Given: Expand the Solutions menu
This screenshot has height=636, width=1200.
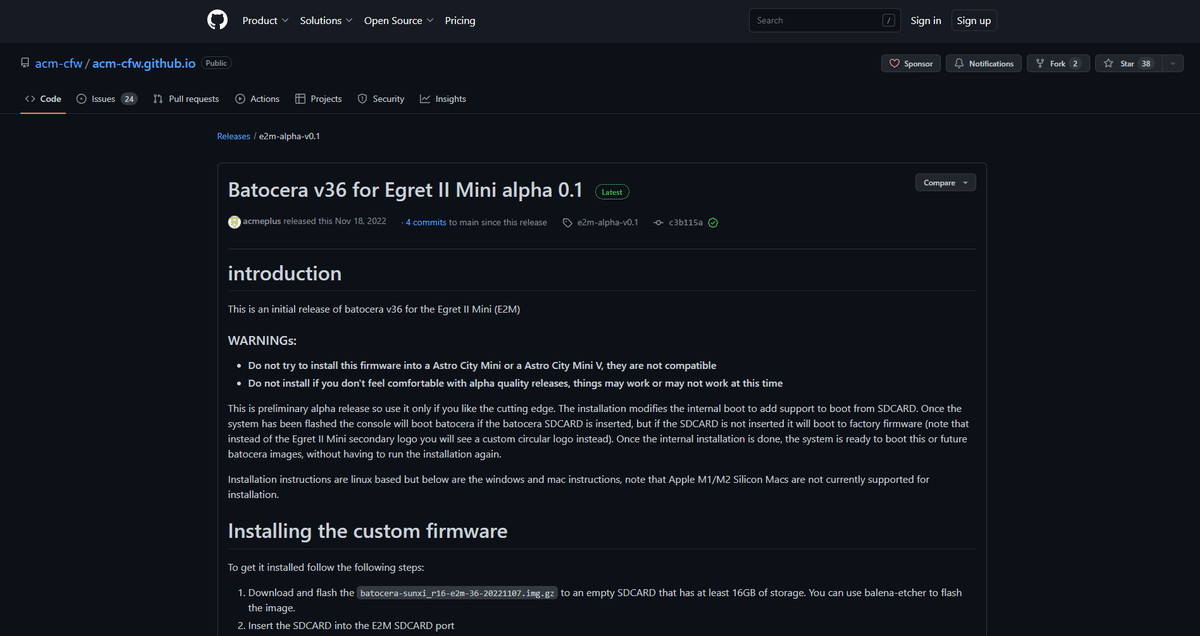Looking at the screenshot, I should coord(326,20).
